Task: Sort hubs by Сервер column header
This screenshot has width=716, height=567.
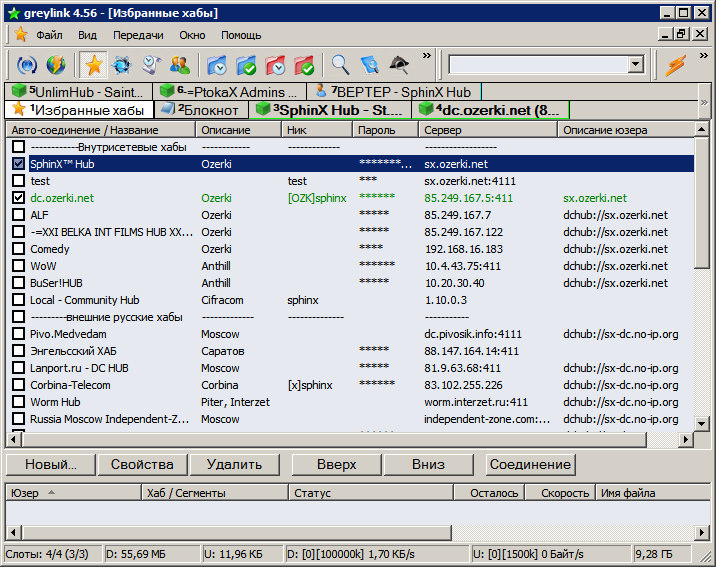Action: (488, 130)
